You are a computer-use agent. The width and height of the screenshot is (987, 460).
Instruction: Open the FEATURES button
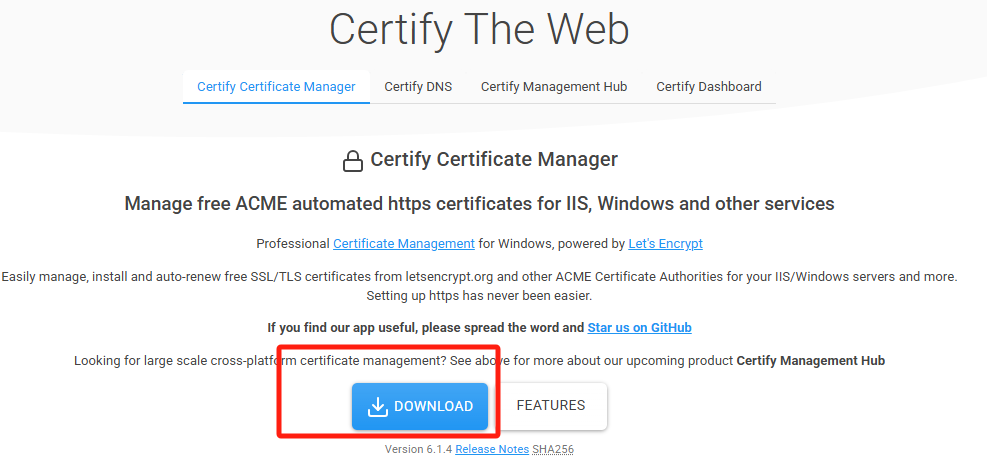pyautogui.click(x=550, y=406)
